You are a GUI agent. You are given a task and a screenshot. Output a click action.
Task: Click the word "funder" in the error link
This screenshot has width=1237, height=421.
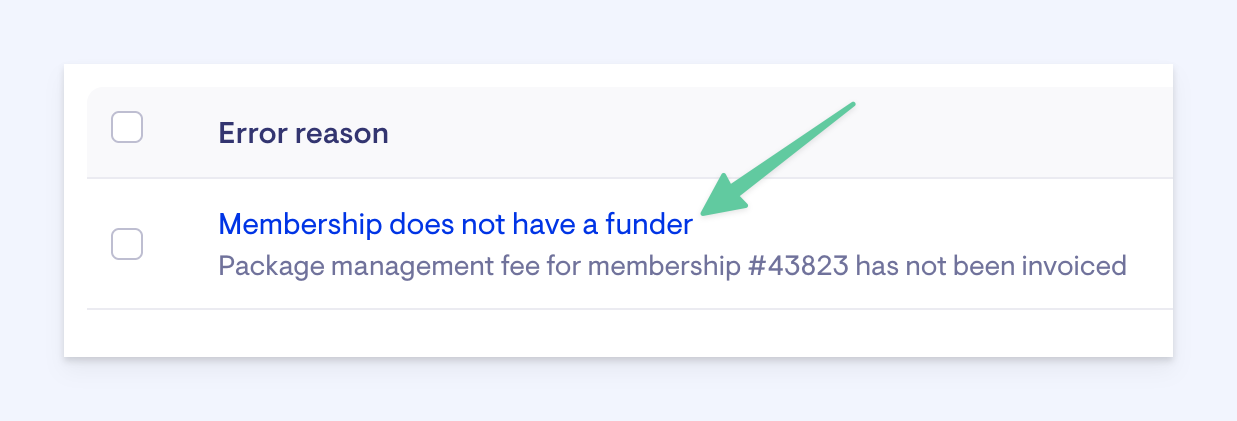click(x=647, y=225)
